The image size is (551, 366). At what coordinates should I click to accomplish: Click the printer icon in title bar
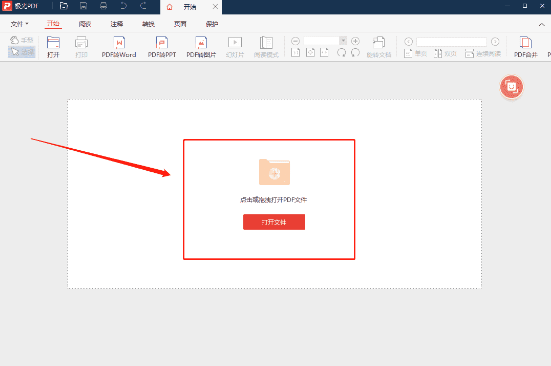click(103, 6)
